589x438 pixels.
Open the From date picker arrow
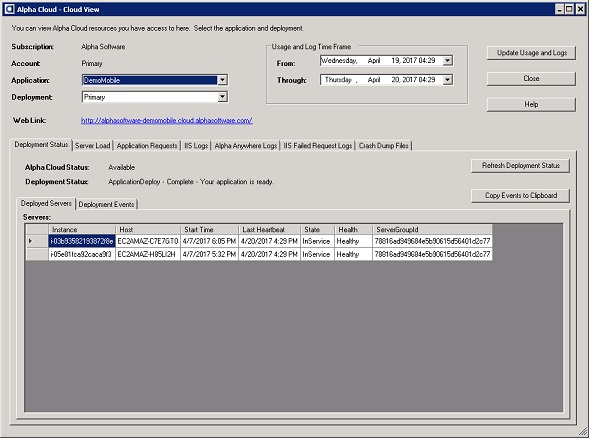tap(447, 60)
